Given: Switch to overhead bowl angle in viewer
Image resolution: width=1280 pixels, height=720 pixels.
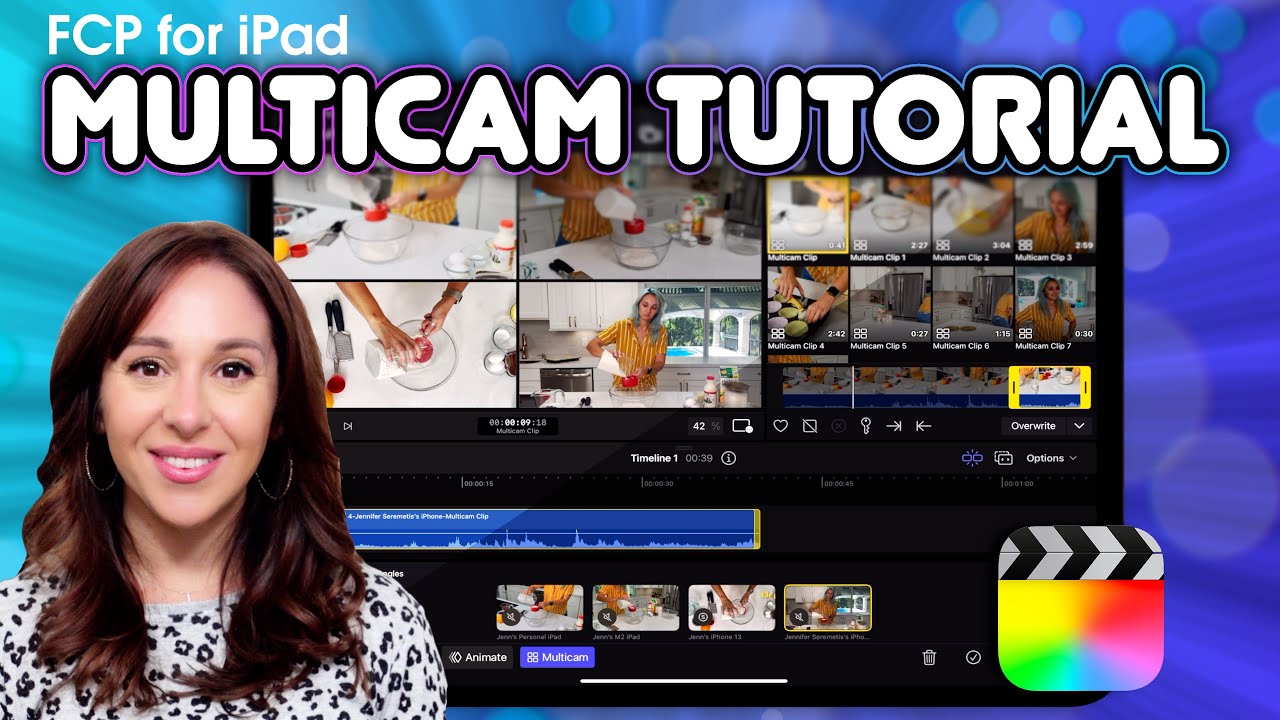Looking at the screenshot, I should (417, 345).
